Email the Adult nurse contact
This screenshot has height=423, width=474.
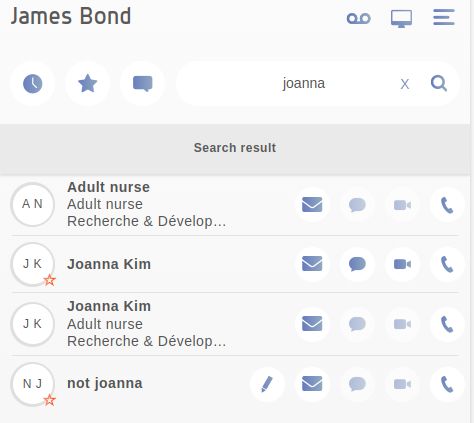click(312, 205)
